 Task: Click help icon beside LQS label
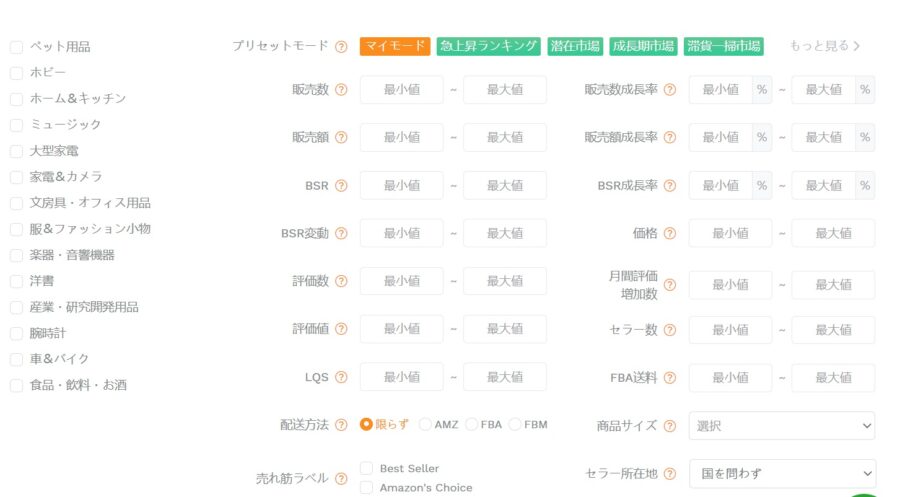(341, 377)
